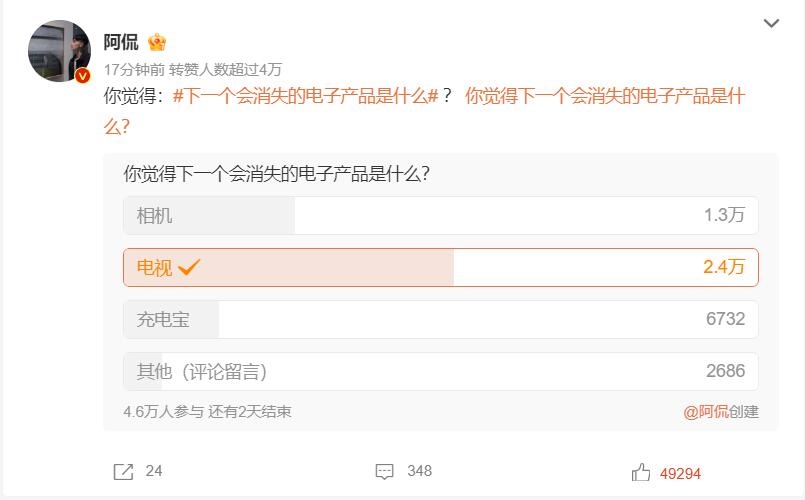Click the checkmark icon beside 电视
The width and height of the screenshot is (805, 500).
click(x=189, y=267)
